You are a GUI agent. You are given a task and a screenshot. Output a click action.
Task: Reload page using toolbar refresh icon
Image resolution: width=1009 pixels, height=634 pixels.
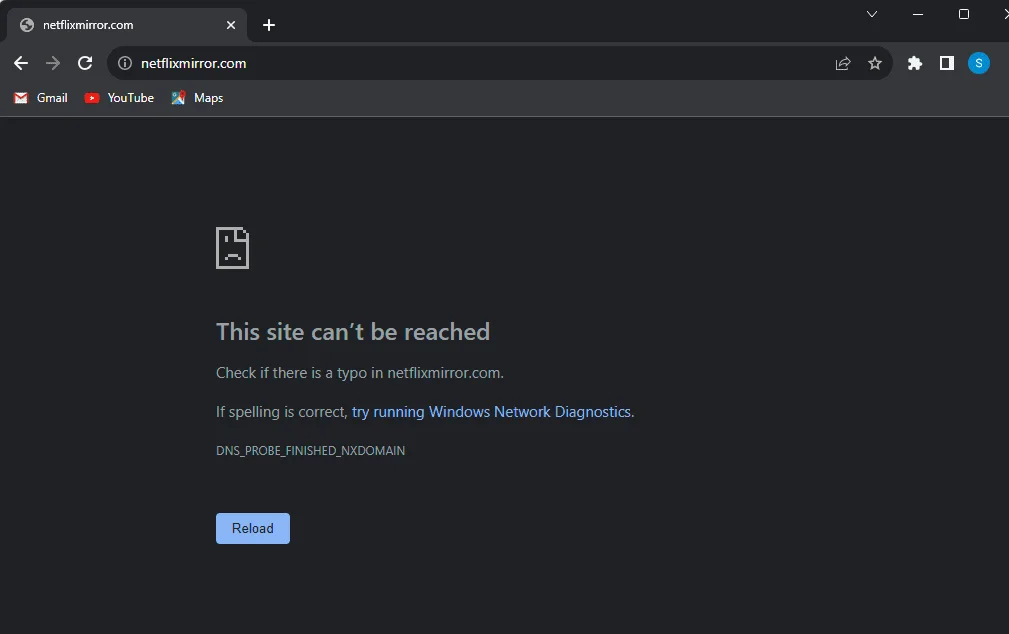coord(85,63)
